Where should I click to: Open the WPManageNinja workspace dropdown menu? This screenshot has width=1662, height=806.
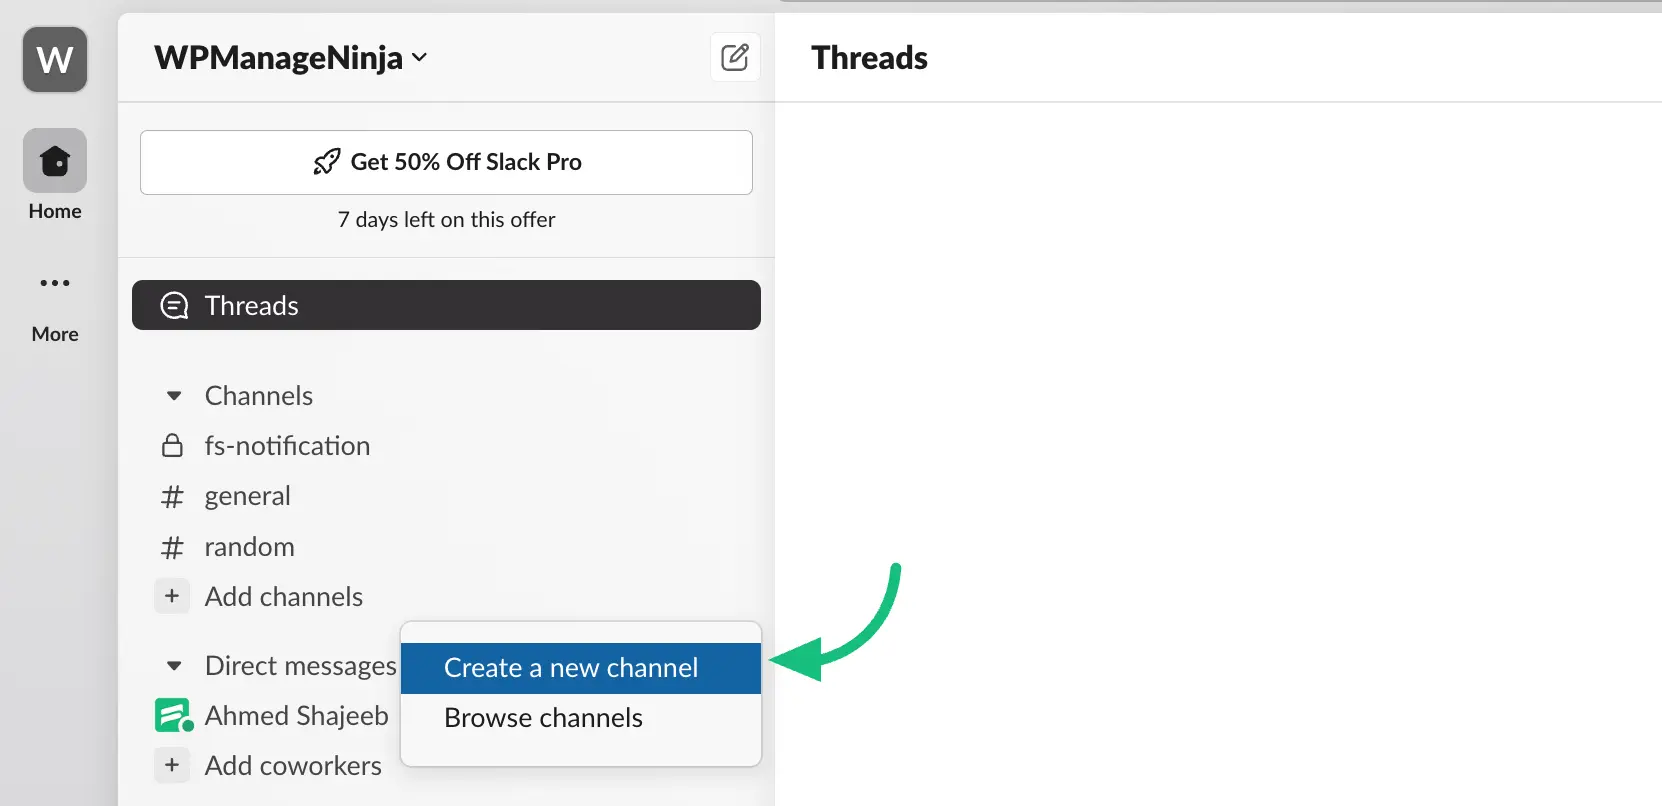[x=291, y=58]
